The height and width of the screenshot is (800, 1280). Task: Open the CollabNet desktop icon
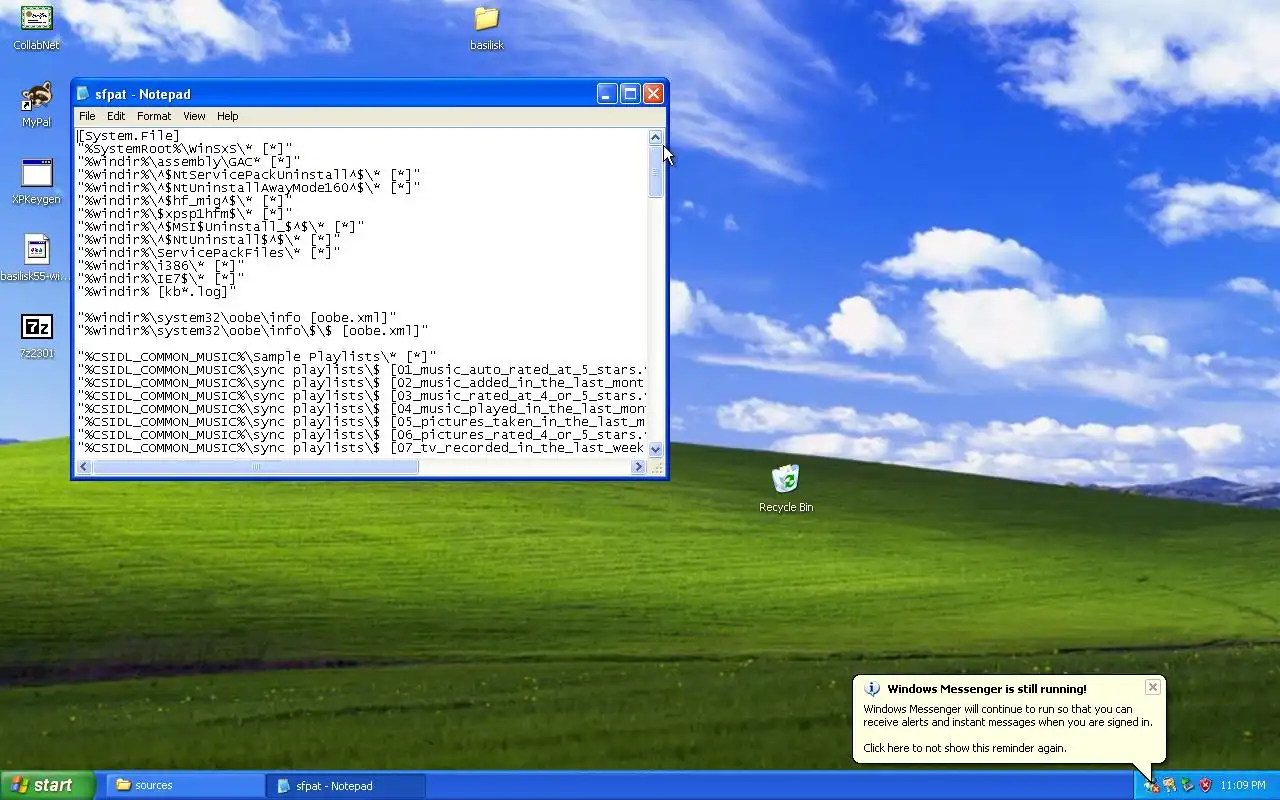click(x=36, y=27)
